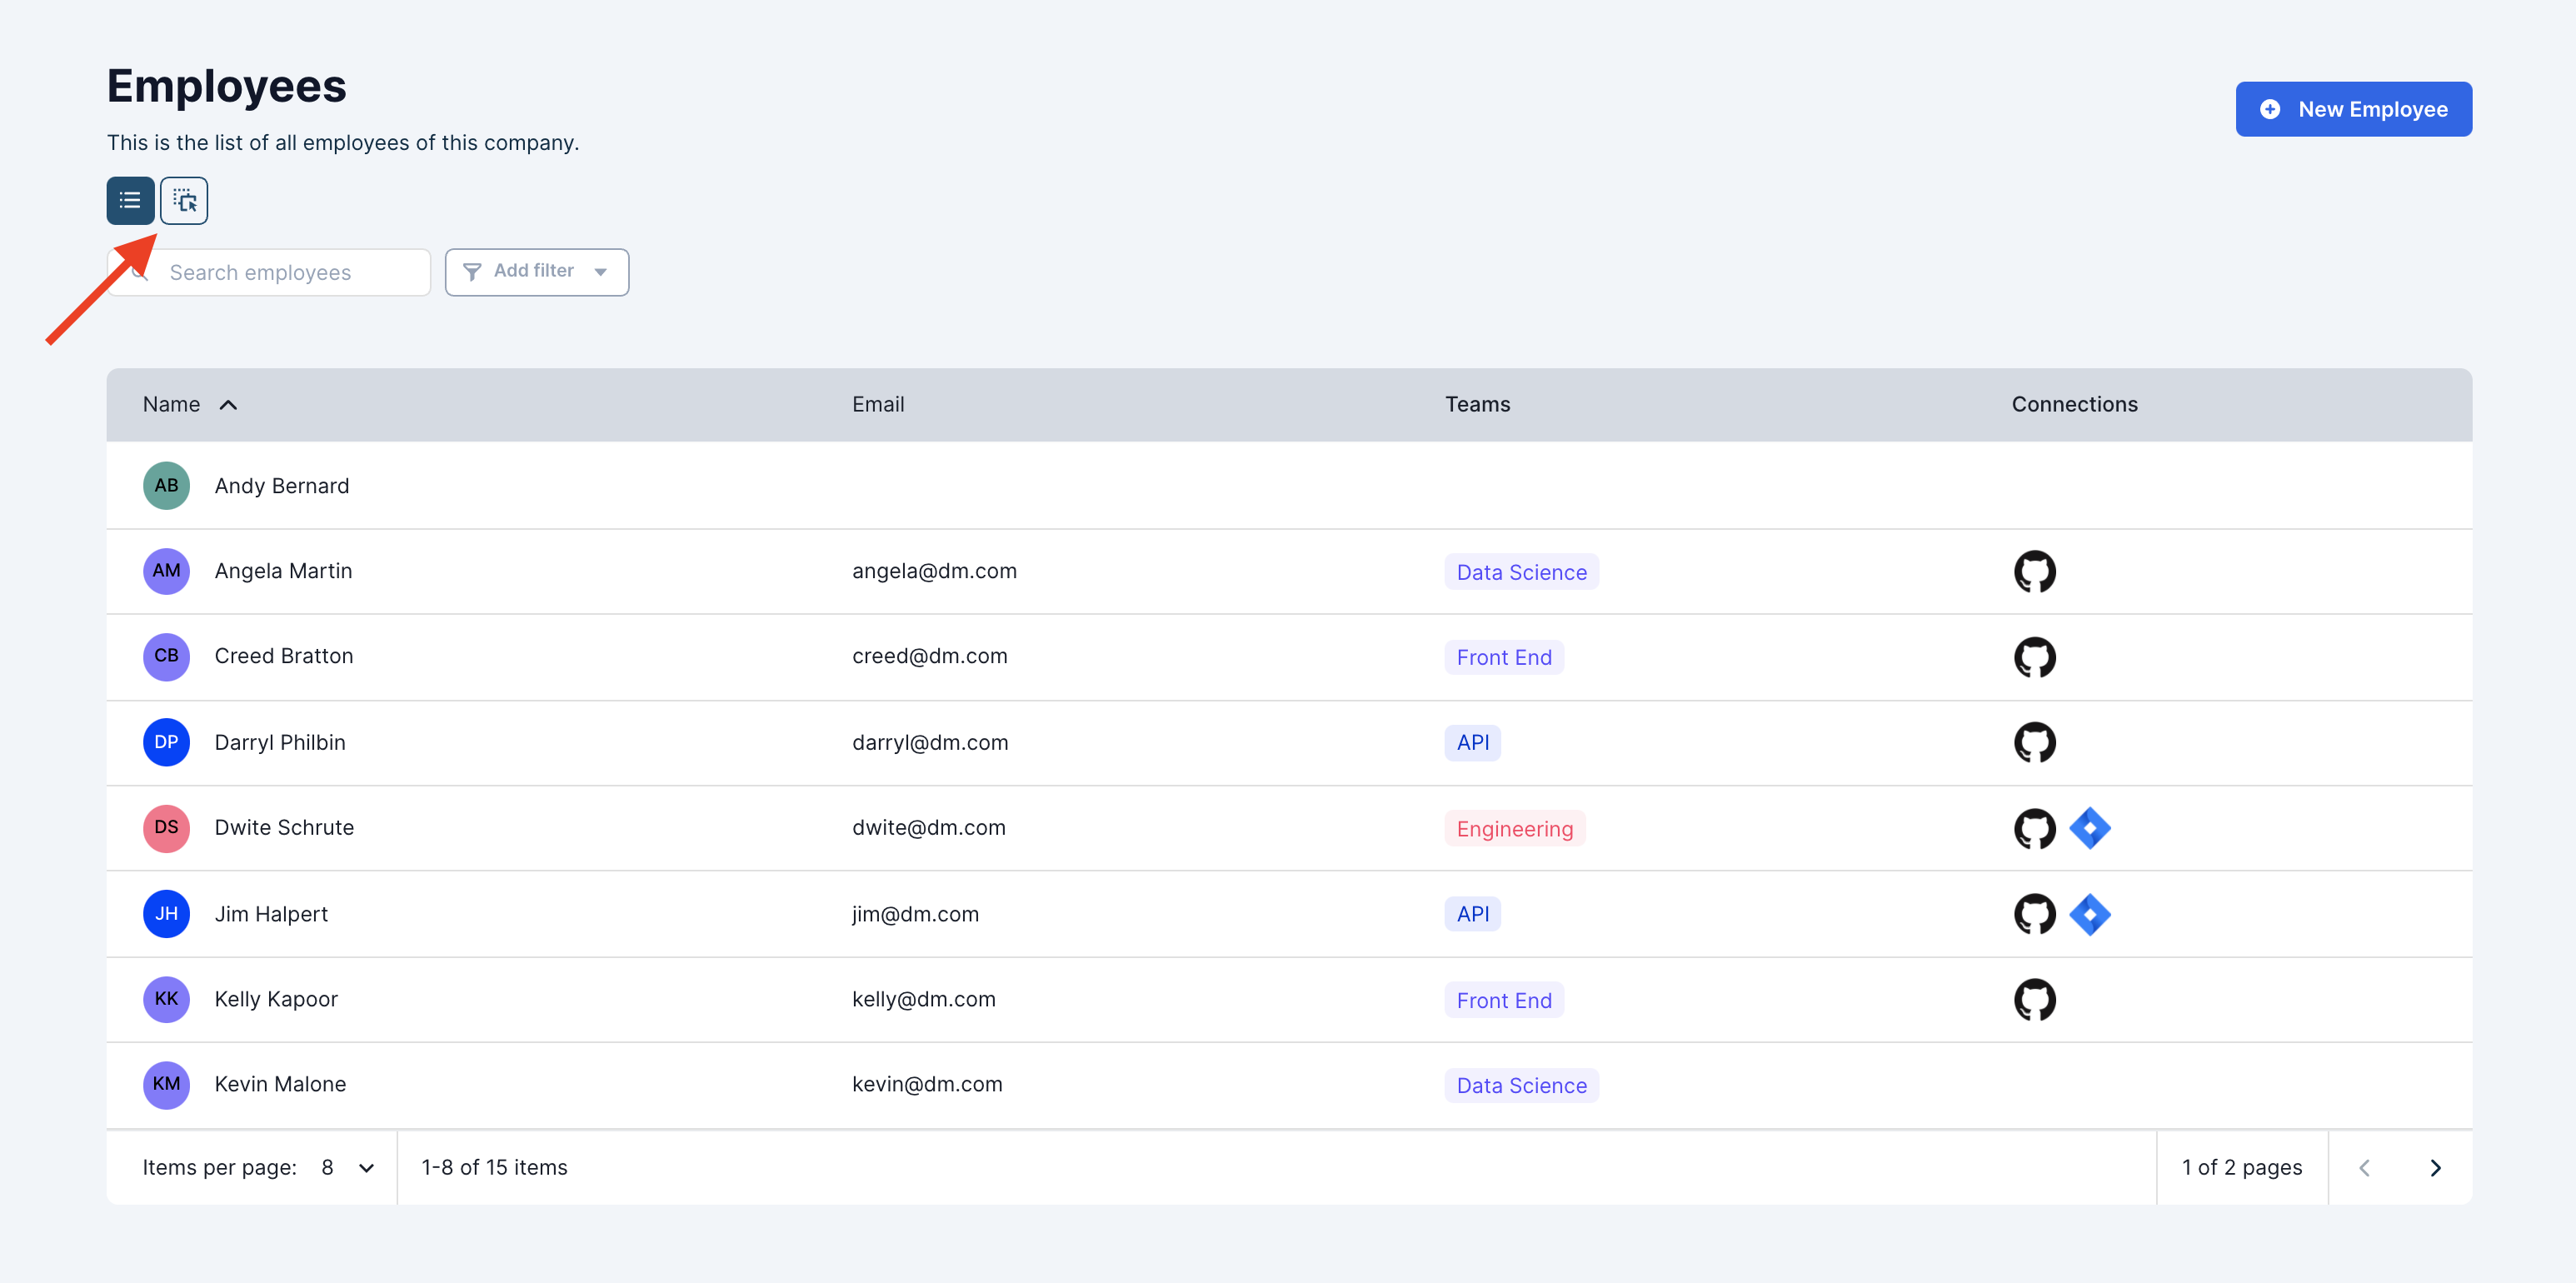2576x1283 pixels.
Task: Click Darryl Philbin's GitHub connection icon
Action: [x=2034, y=743]
